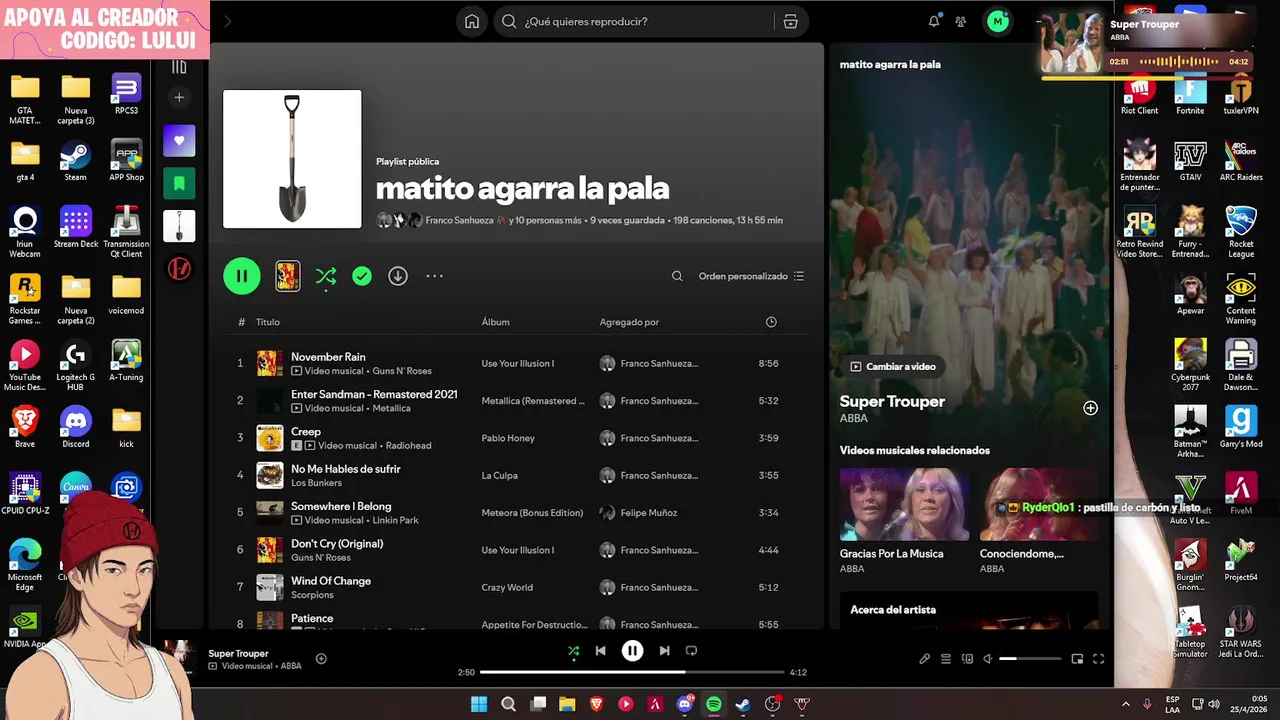Viewport: 1280px width, 720px height.
Task: Open the notifications bell in Spotify
Action: click(934, 21)
